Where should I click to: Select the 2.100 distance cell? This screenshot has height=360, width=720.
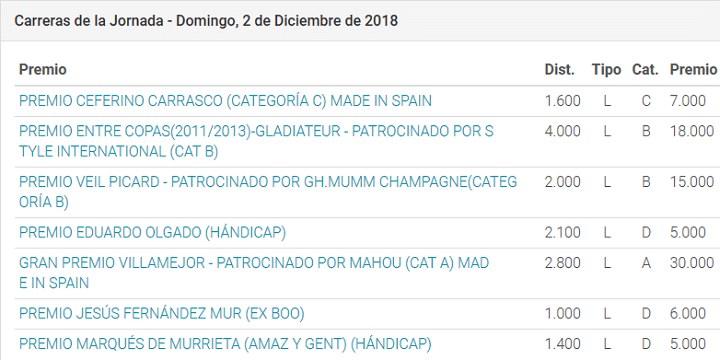[562, 233]
